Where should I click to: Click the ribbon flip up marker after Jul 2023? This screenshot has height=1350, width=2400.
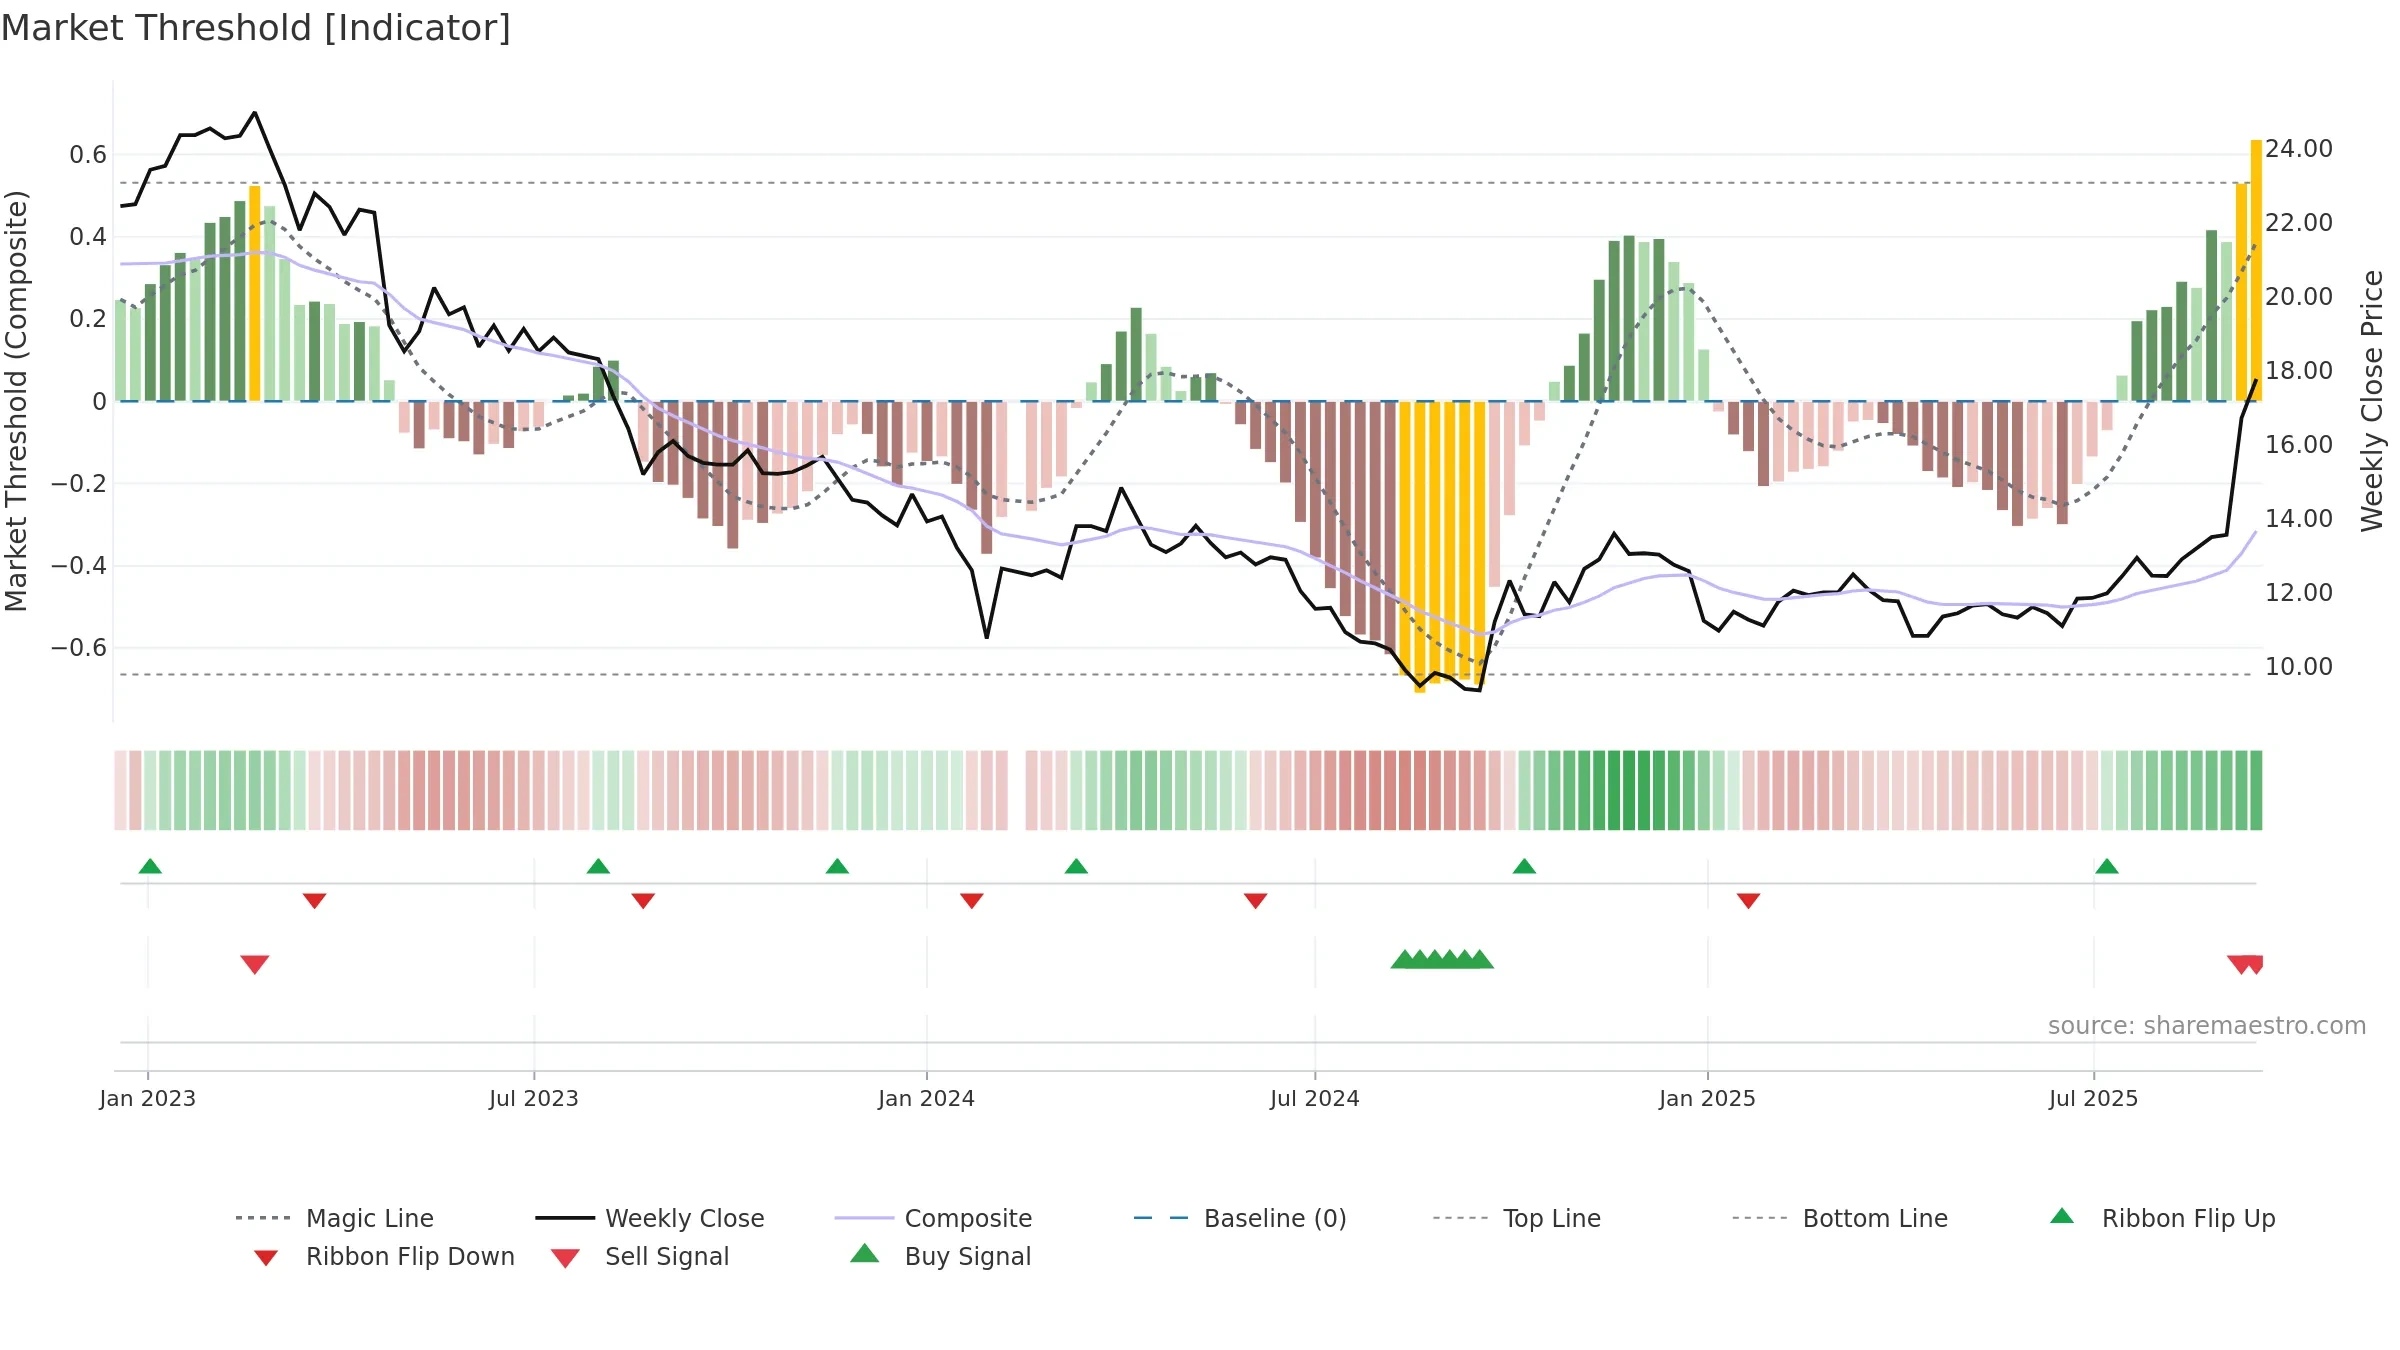click(x=598, y=866)
